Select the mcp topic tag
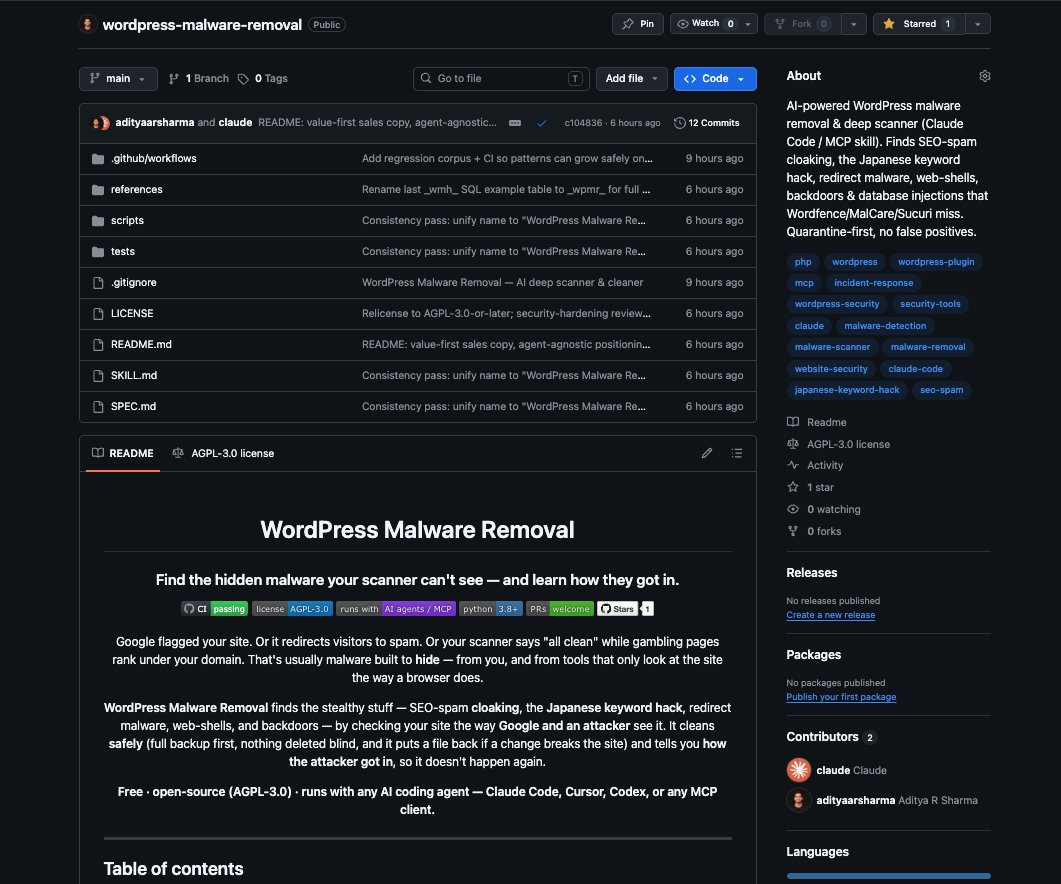Image resolution: width=1061 pixels, height=884 pixels. [x=804, y=283]
